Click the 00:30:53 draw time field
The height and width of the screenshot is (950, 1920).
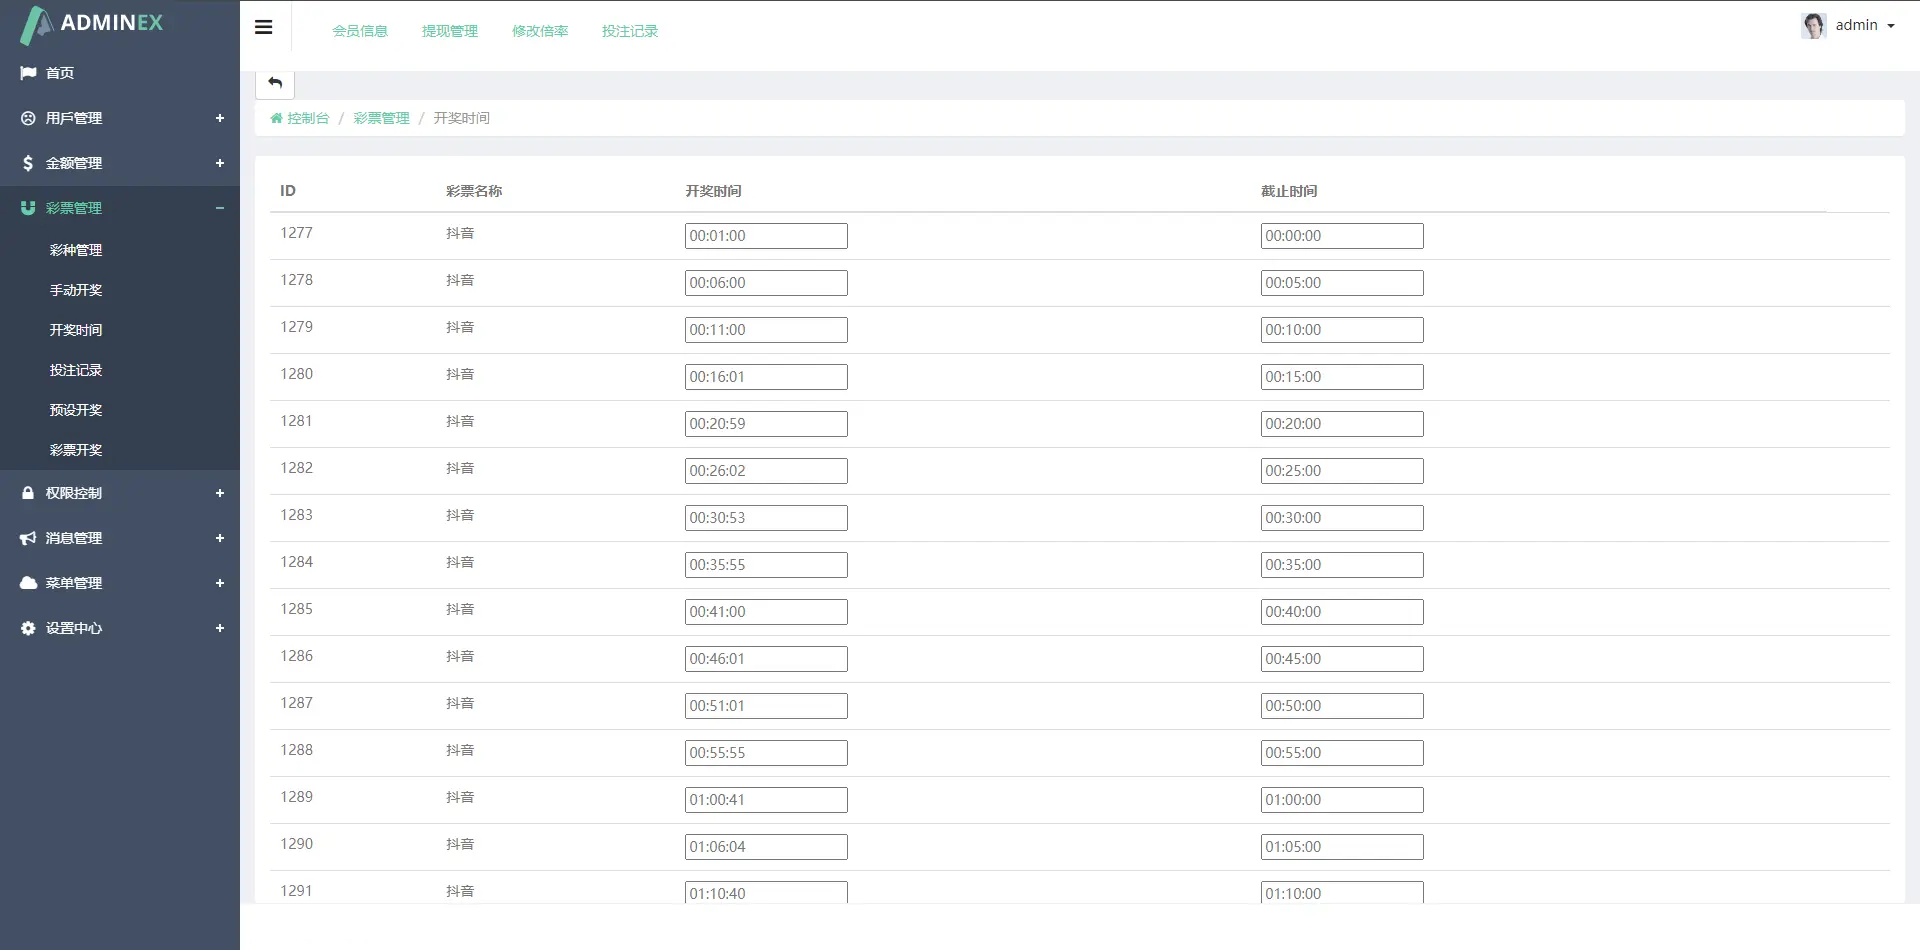(766, 518)
